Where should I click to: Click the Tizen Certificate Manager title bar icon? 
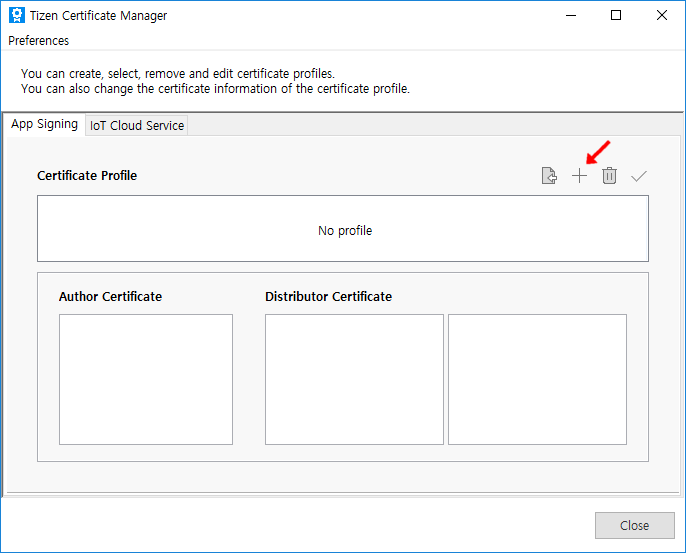16,16
